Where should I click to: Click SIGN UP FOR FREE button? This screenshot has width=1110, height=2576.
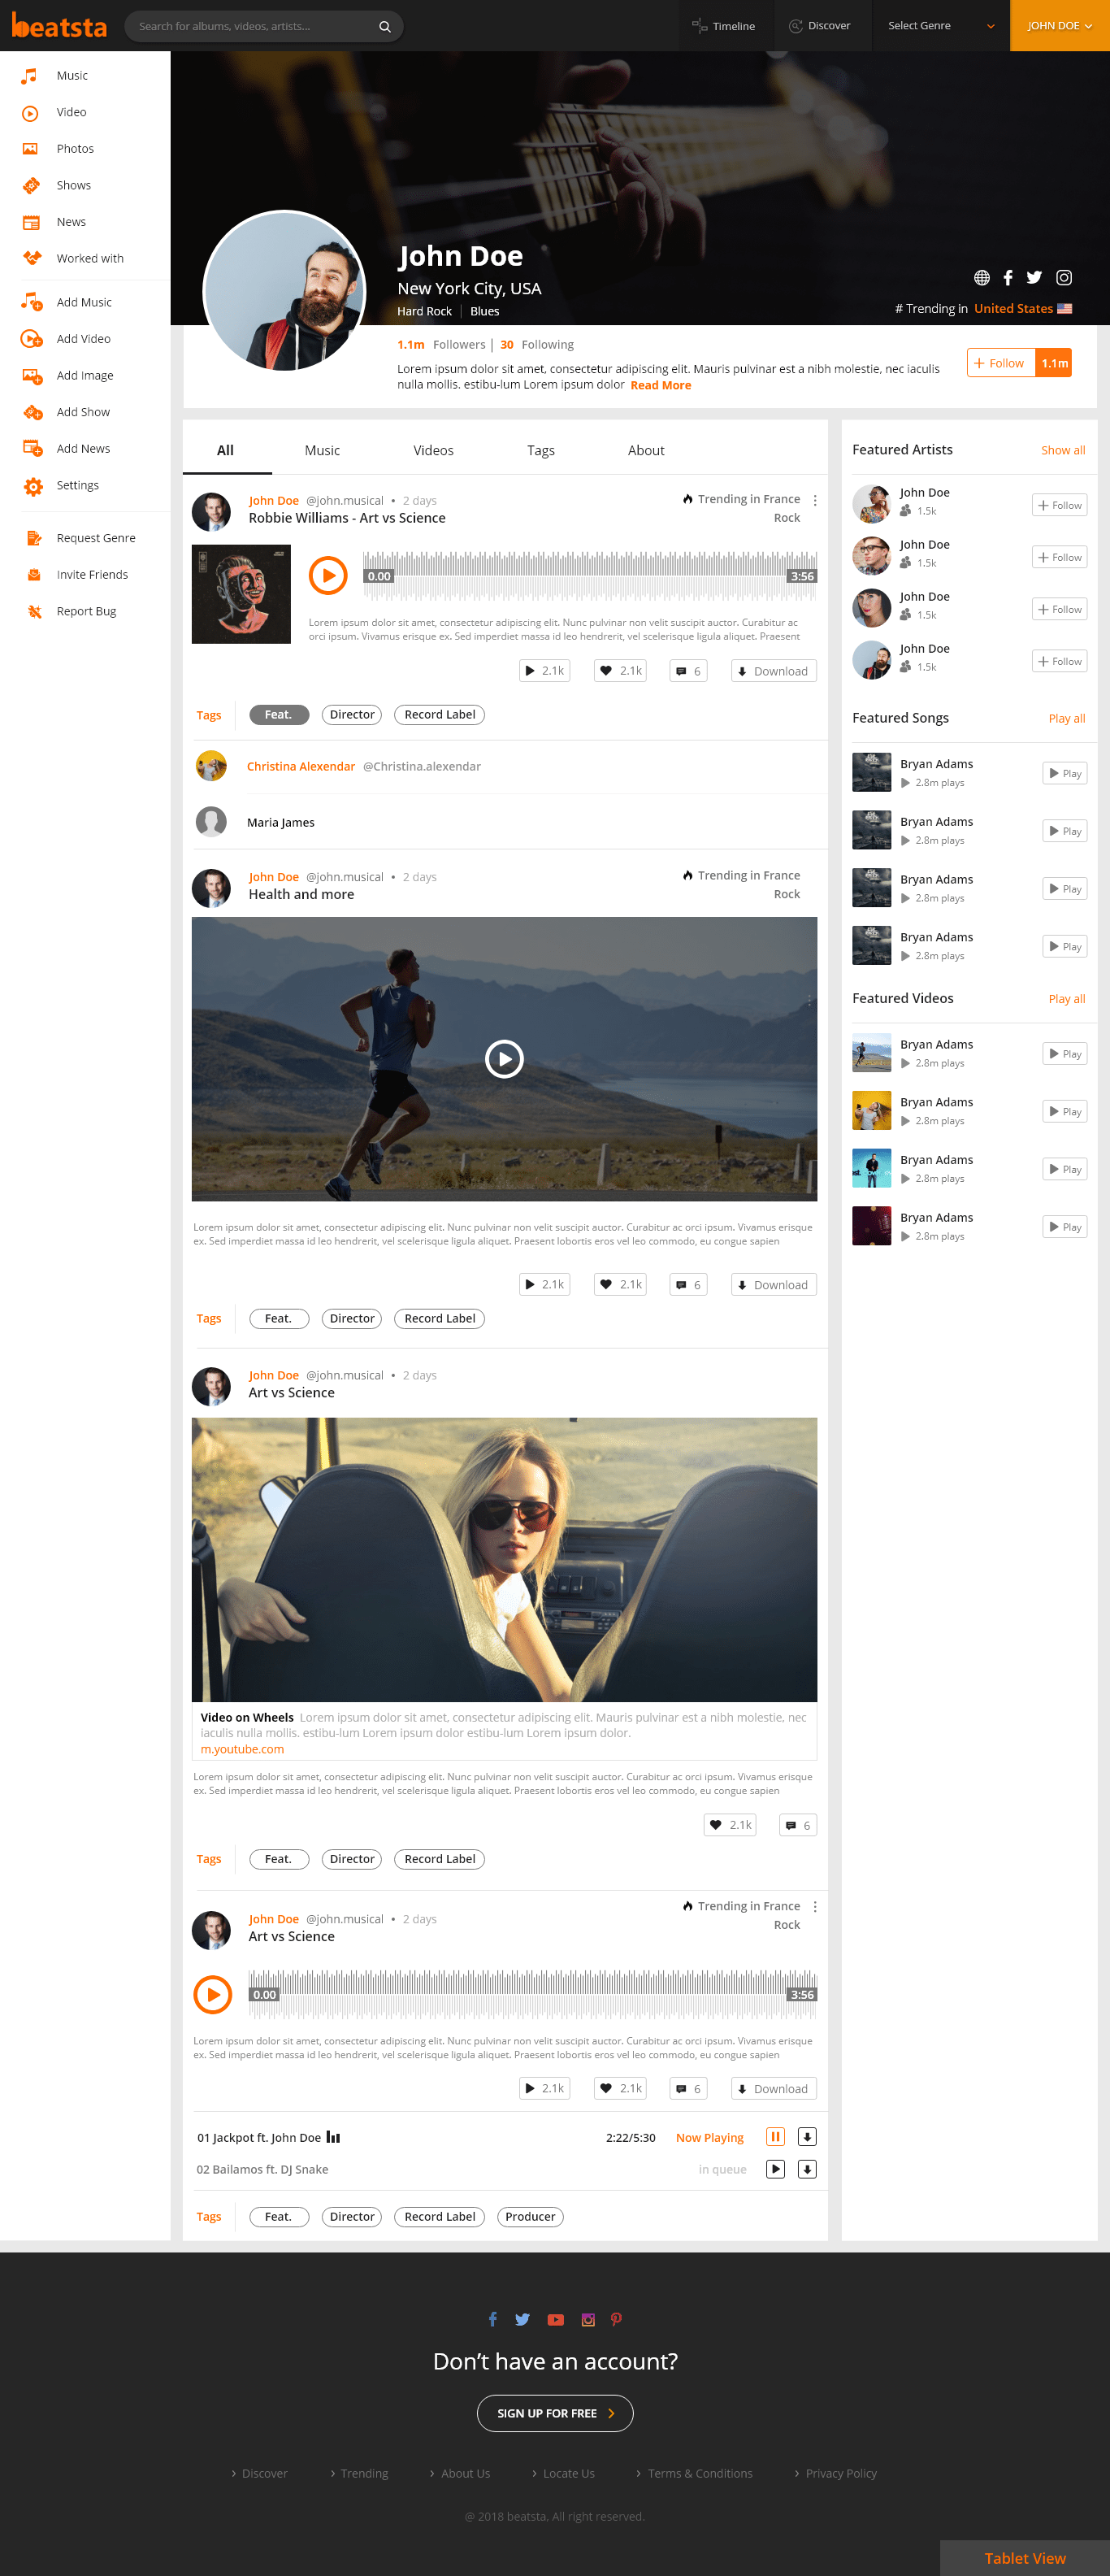click(x=555, y=2413)
